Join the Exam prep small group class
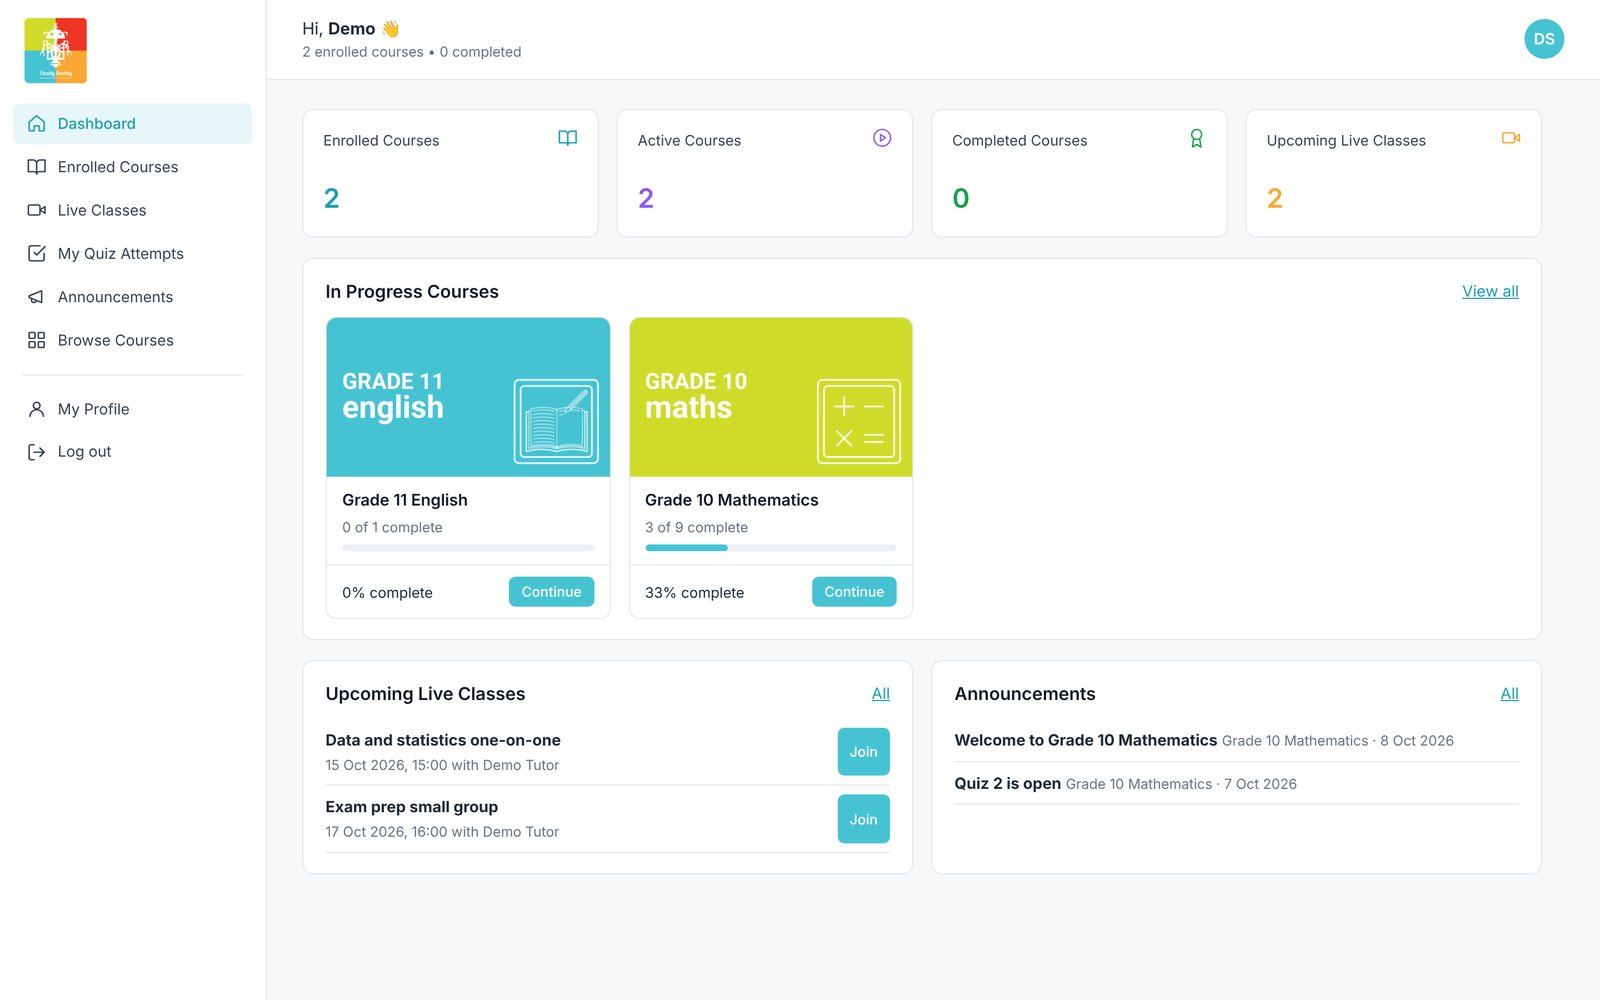 pos(863,819)
